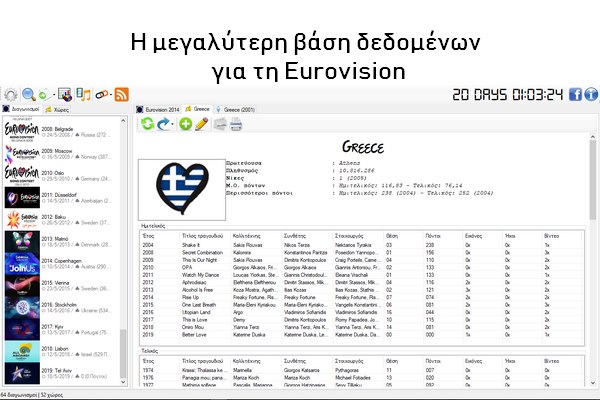The image size is (600, 400).
Task: Click the blue redo arrow icon
Action: click(164, 124)
